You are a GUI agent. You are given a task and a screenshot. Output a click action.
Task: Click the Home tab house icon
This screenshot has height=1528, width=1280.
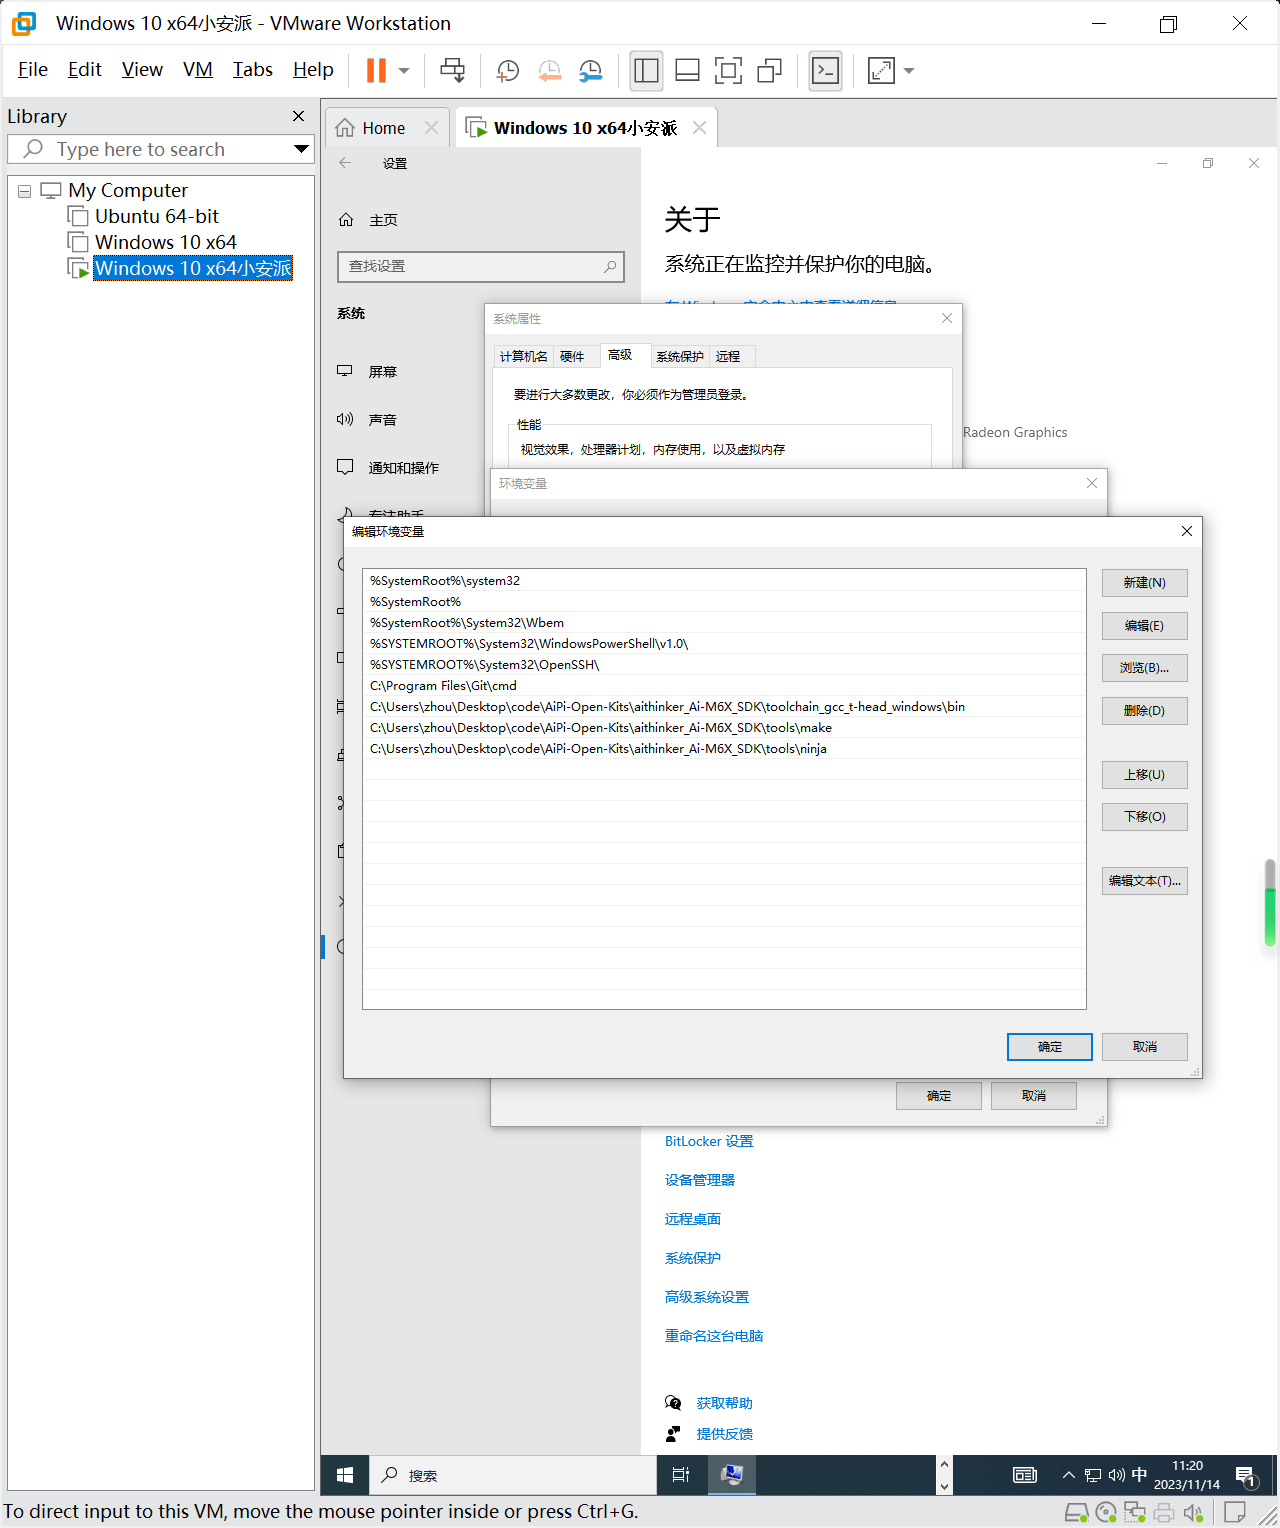coord(345,128)
